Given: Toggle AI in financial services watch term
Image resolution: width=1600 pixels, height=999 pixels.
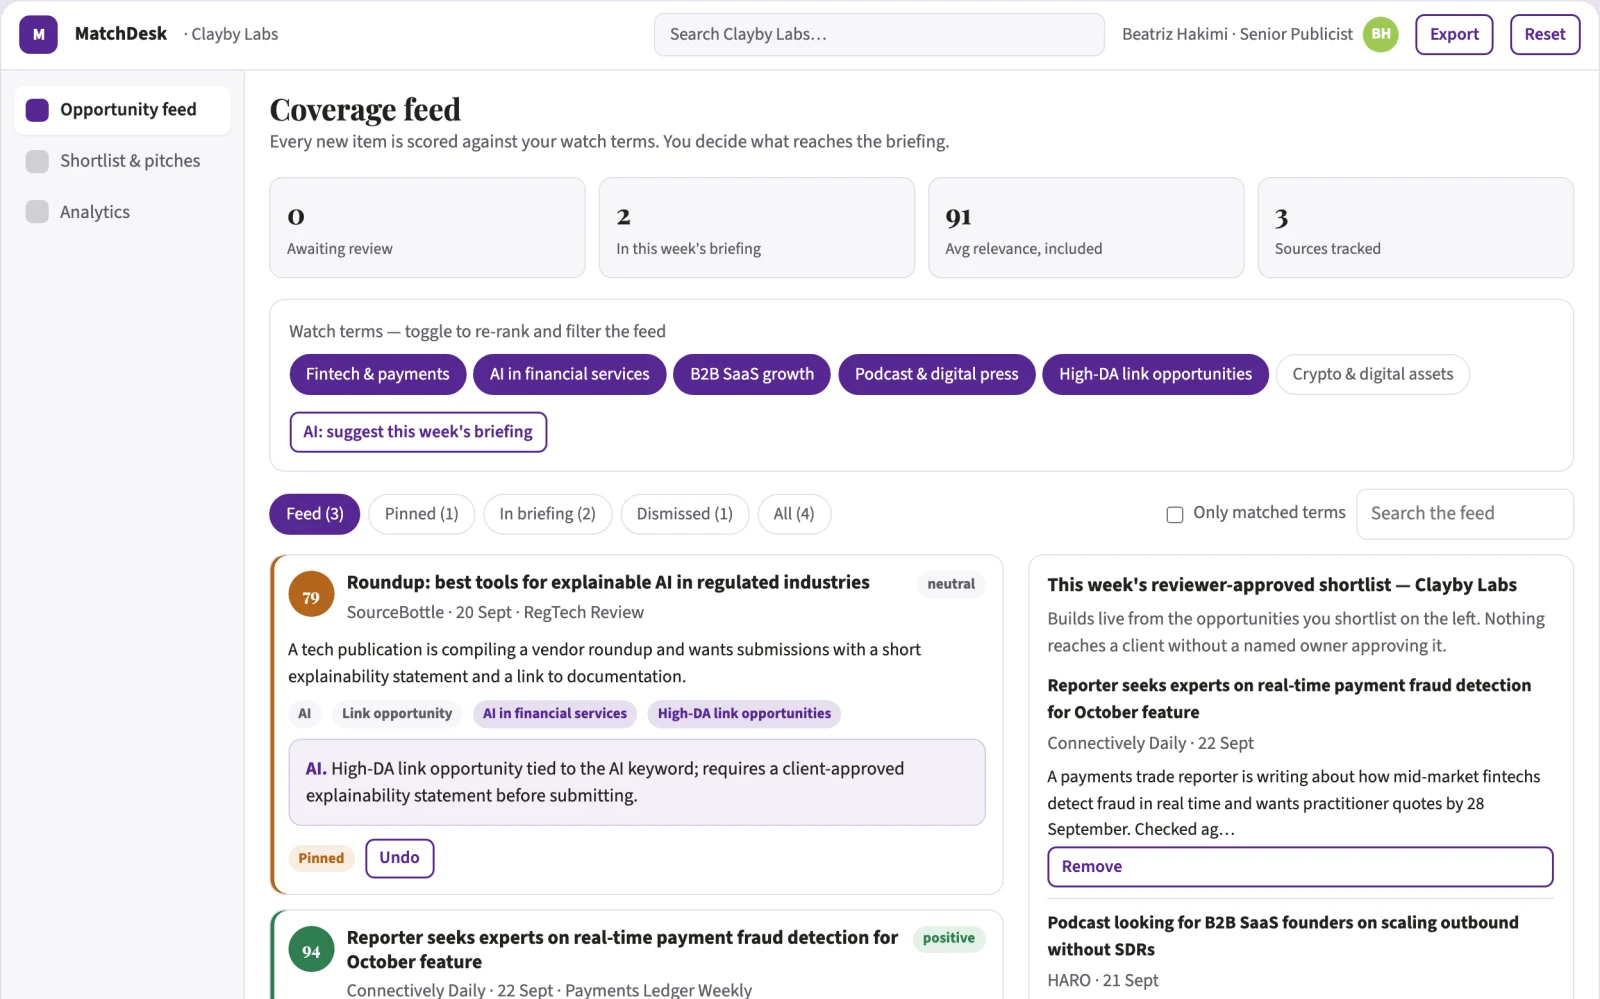Looking at the screenshot, I should tap(570, 374).
